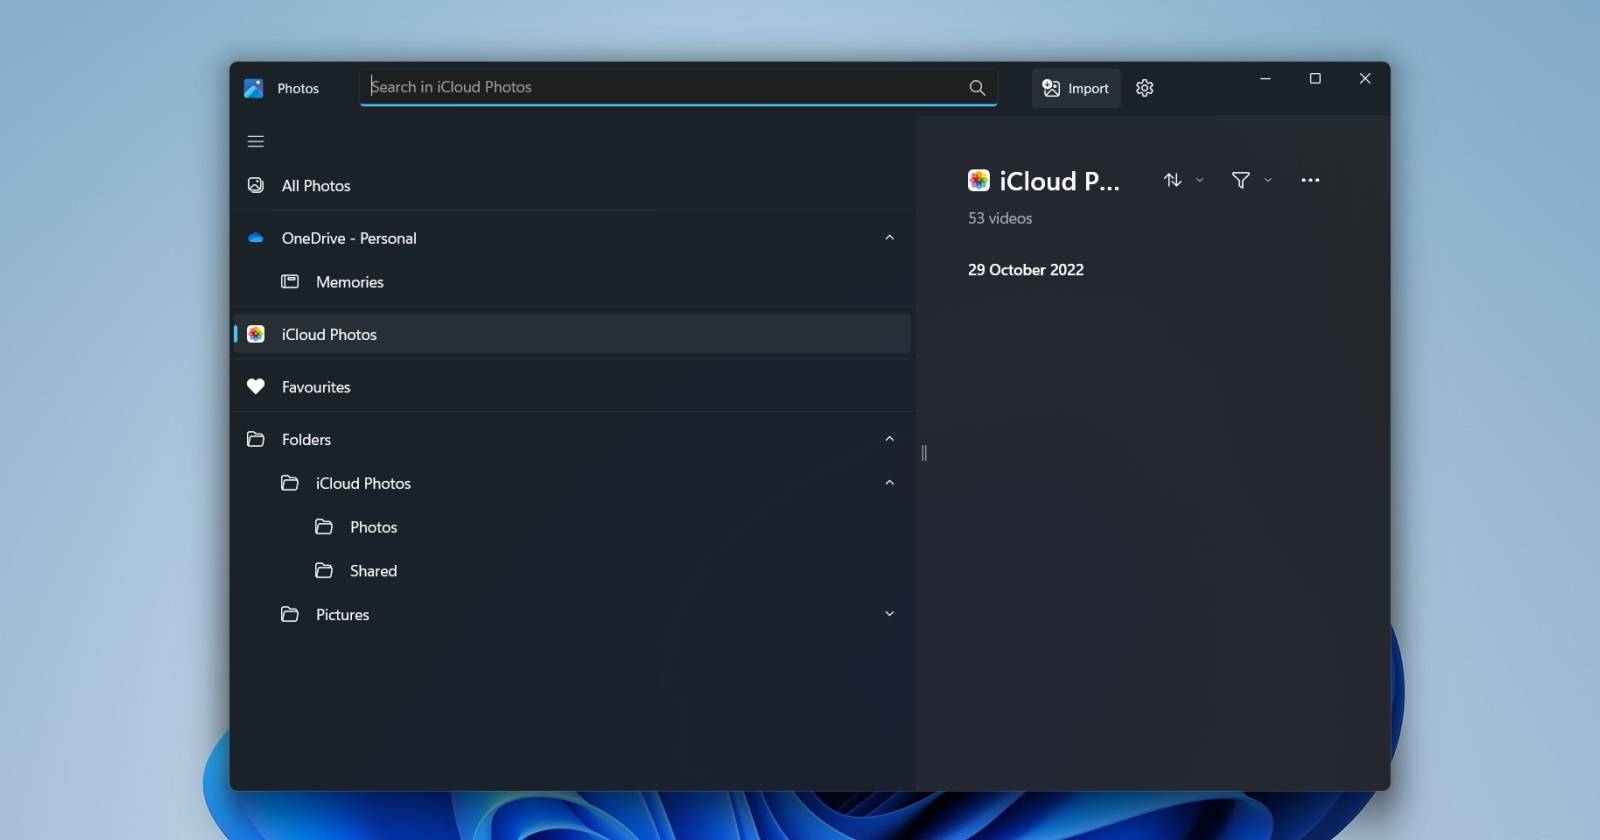Screen dimensions: 1600x840
Task: Click the Photos title in title bar
Action: (298, 88)
